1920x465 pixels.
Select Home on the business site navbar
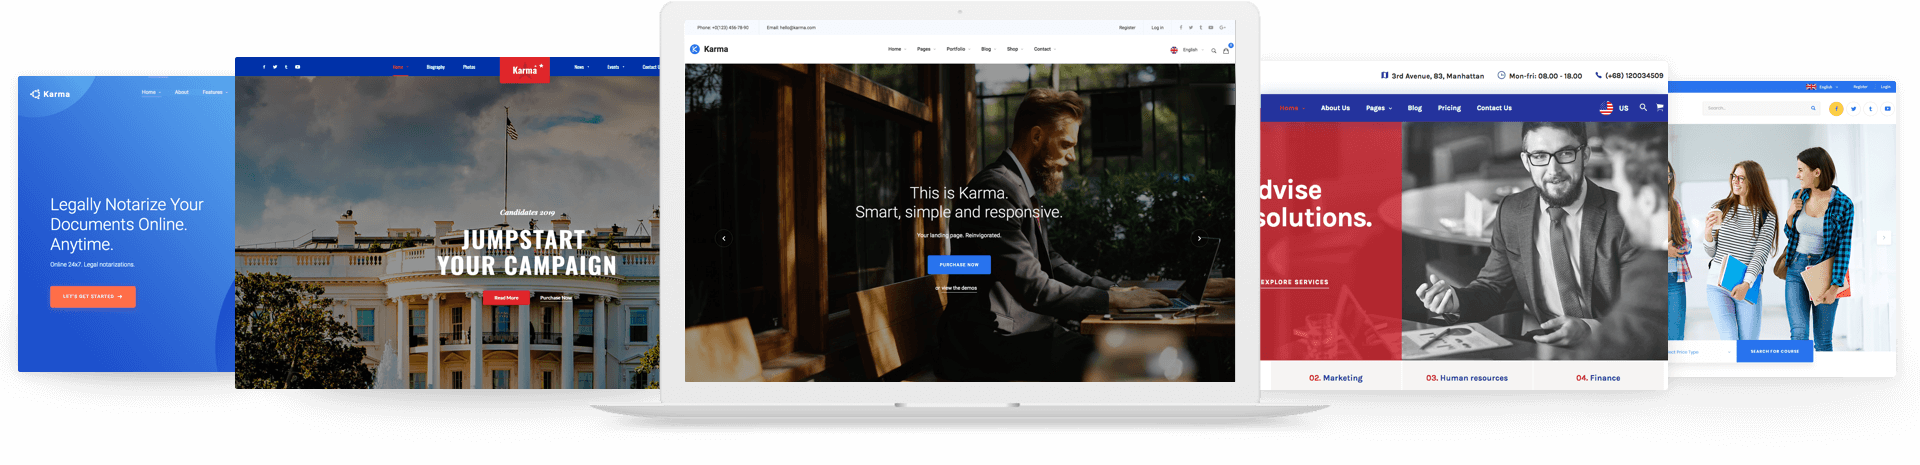(x=1292, y=108)
